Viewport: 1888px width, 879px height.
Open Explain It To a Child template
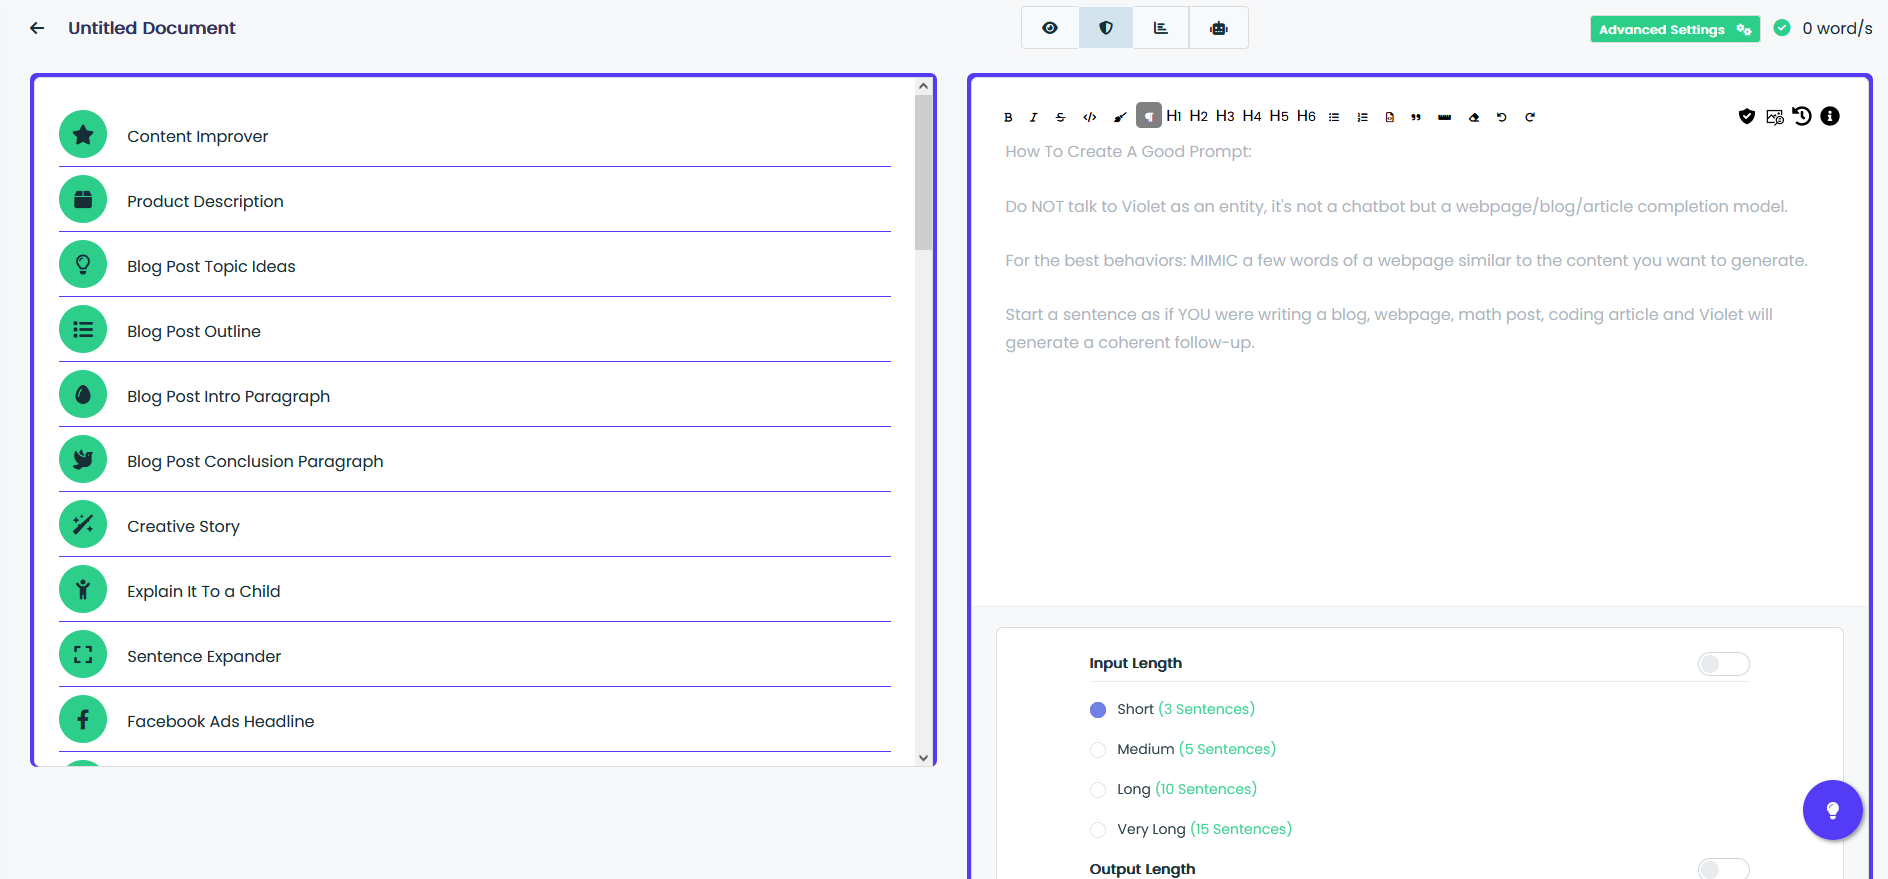point(475,591)
